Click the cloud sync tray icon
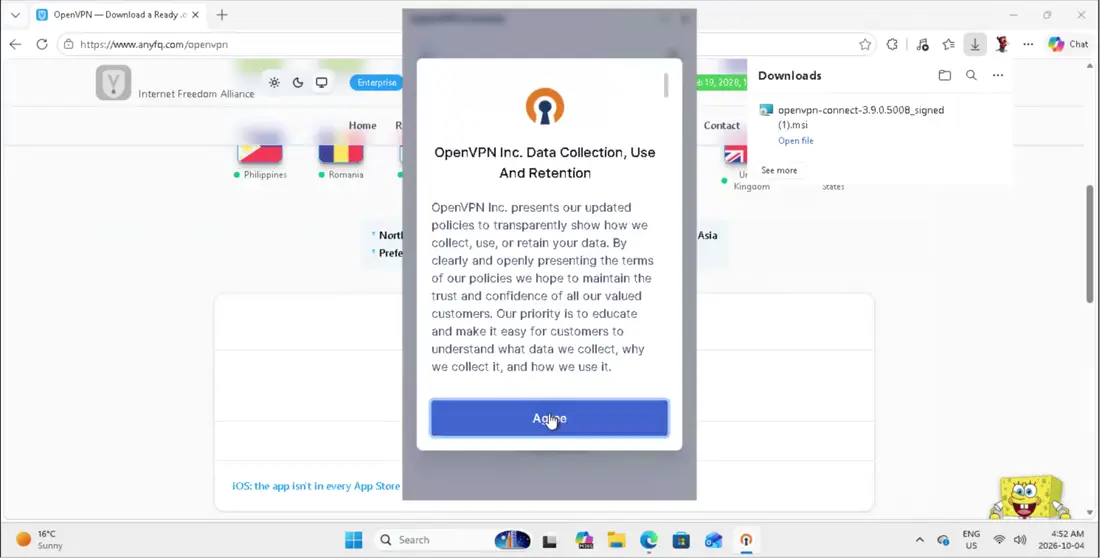The image size is (1100, 558). tap(943, 540)
